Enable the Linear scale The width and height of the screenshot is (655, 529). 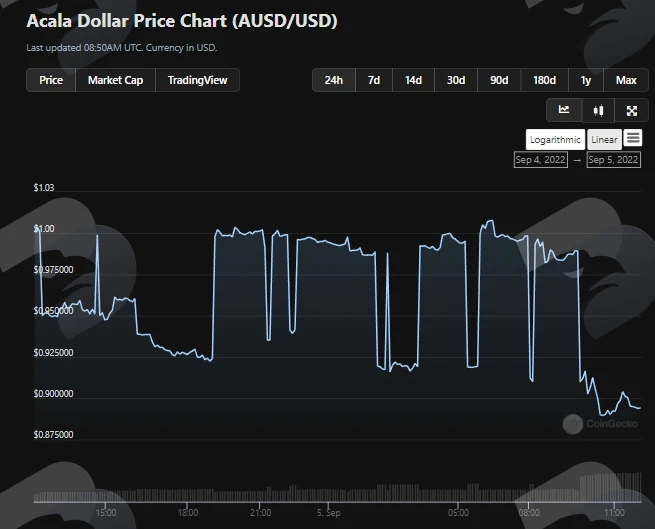(604, 140)
